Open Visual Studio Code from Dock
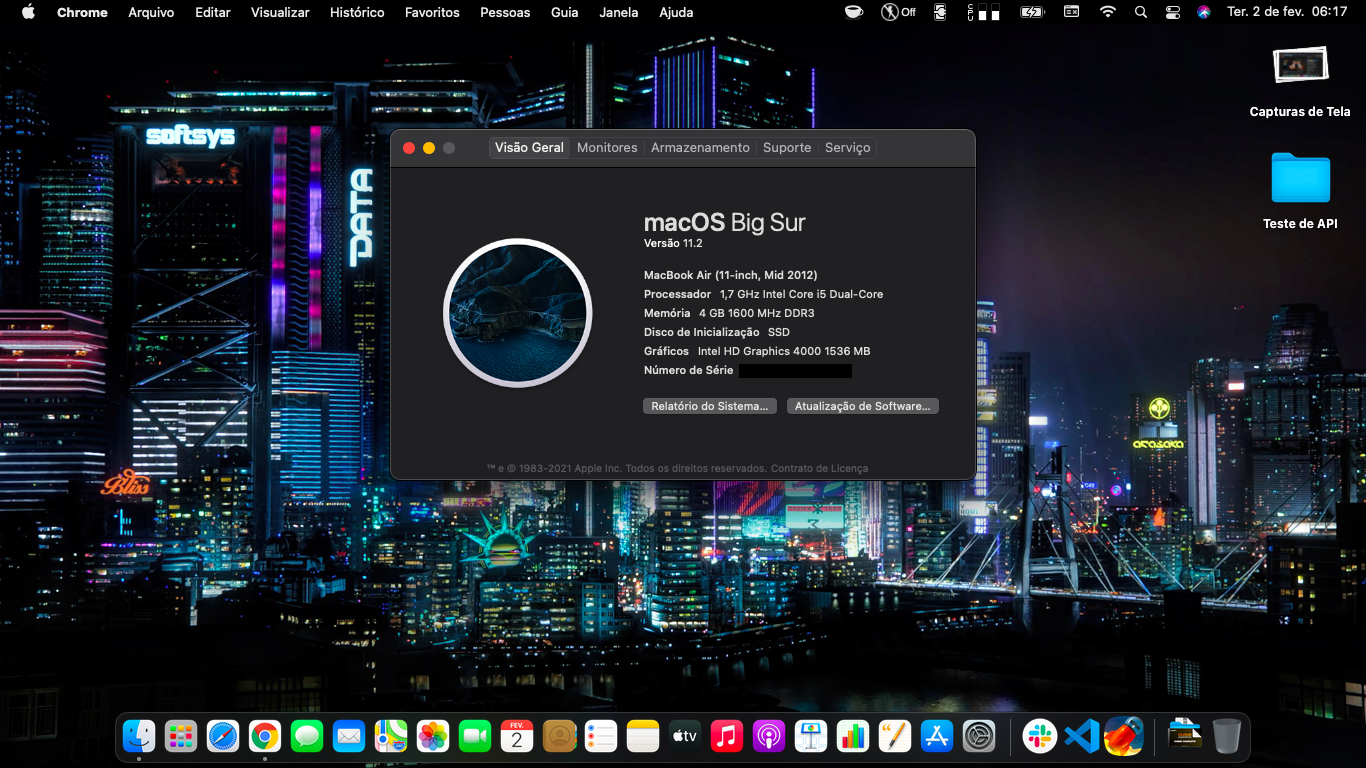The width and height of the screenshot is (1366, 768). click(1082, 737)
